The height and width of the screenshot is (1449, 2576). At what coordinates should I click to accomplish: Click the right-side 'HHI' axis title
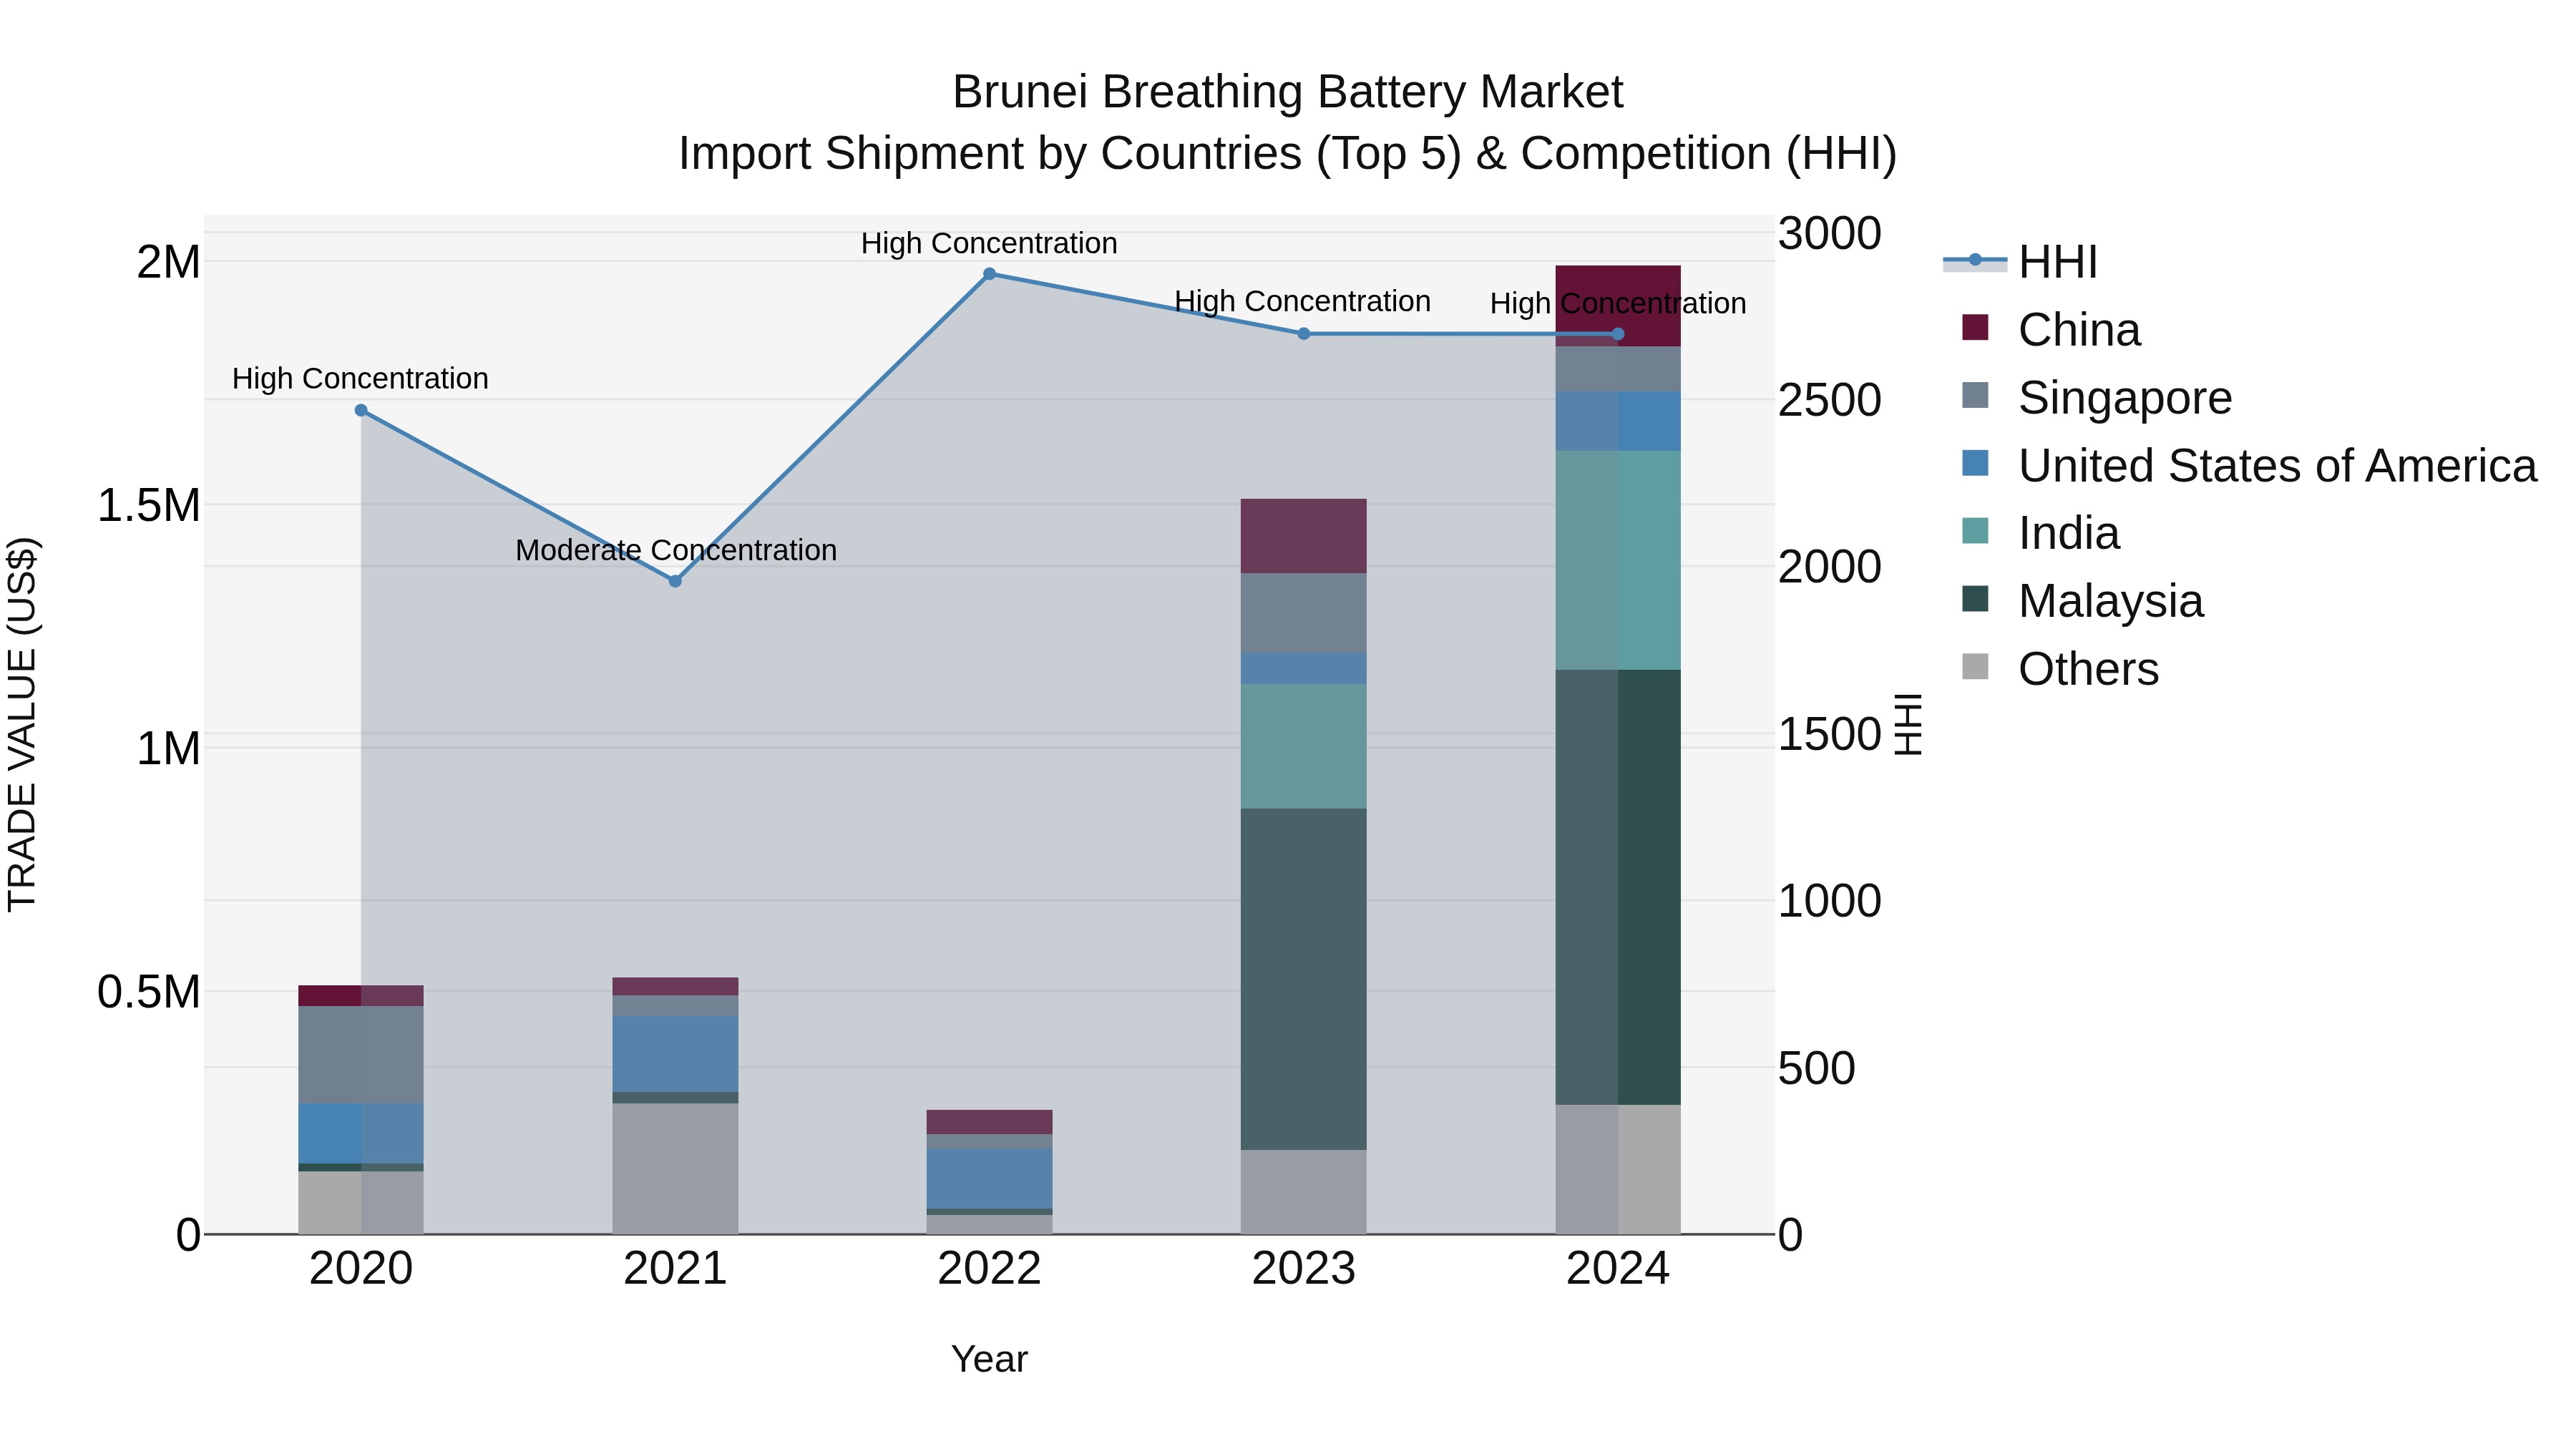coord(1909,724)
